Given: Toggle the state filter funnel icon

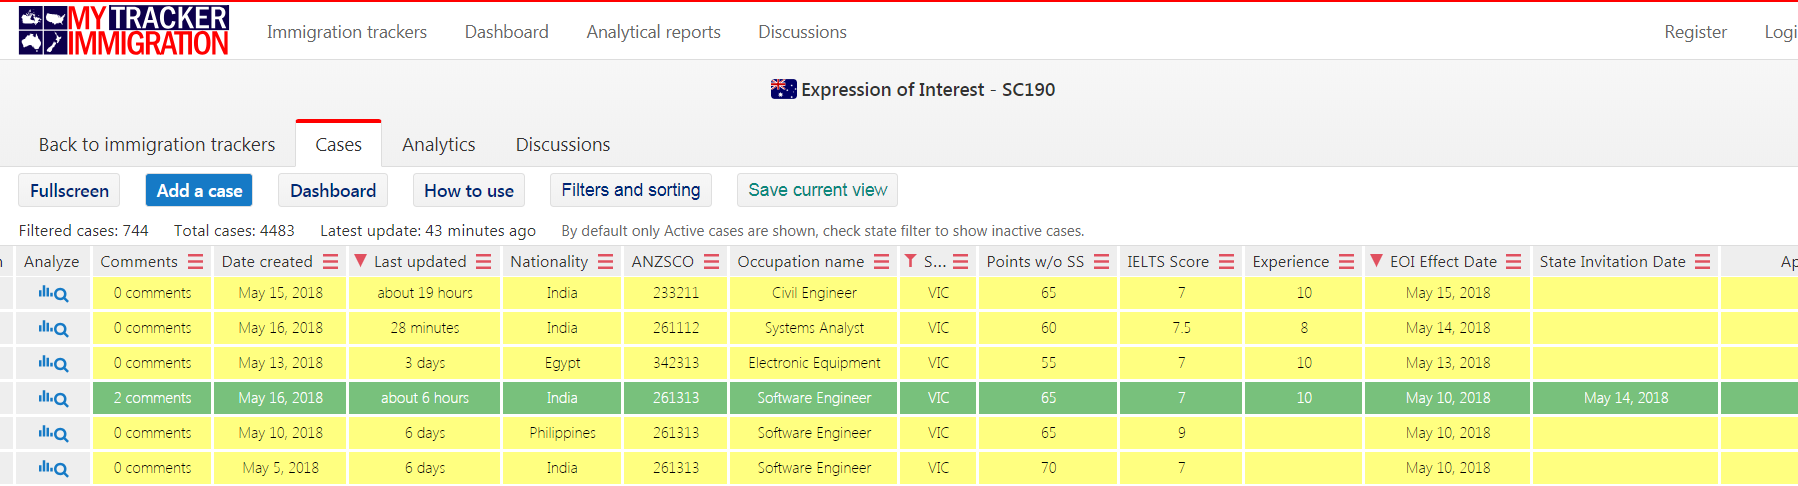Looking at the screenshot, I should (910, 261).
